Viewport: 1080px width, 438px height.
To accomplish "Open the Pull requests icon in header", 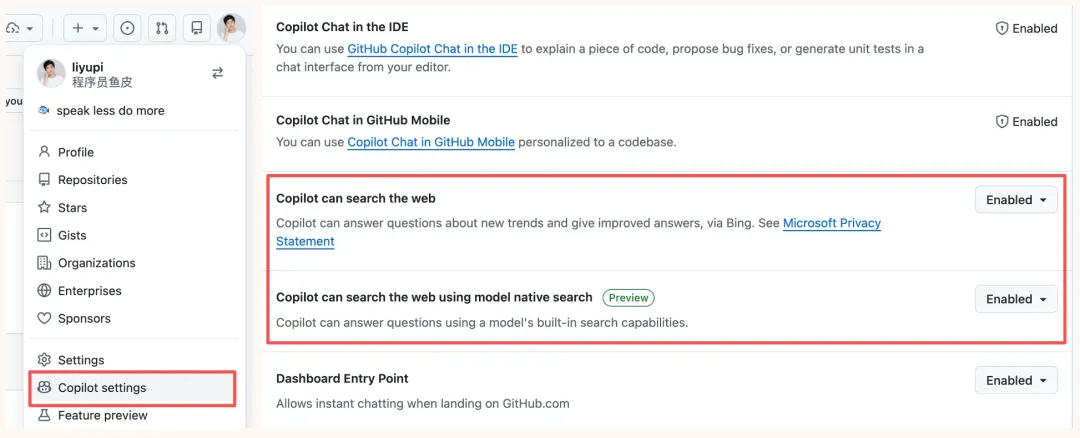I will click(x=162, y=28).
